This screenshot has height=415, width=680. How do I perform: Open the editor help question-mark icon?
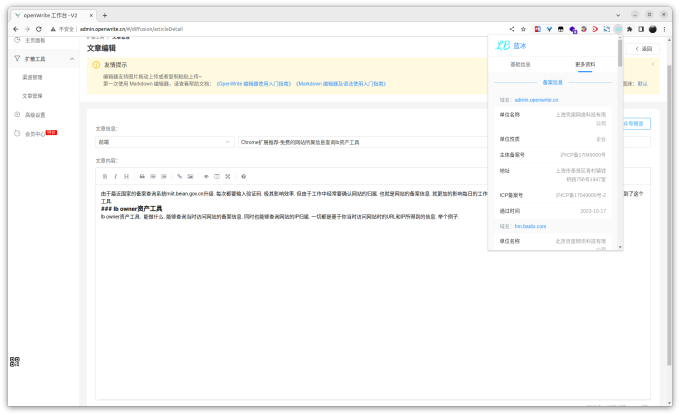243,176
